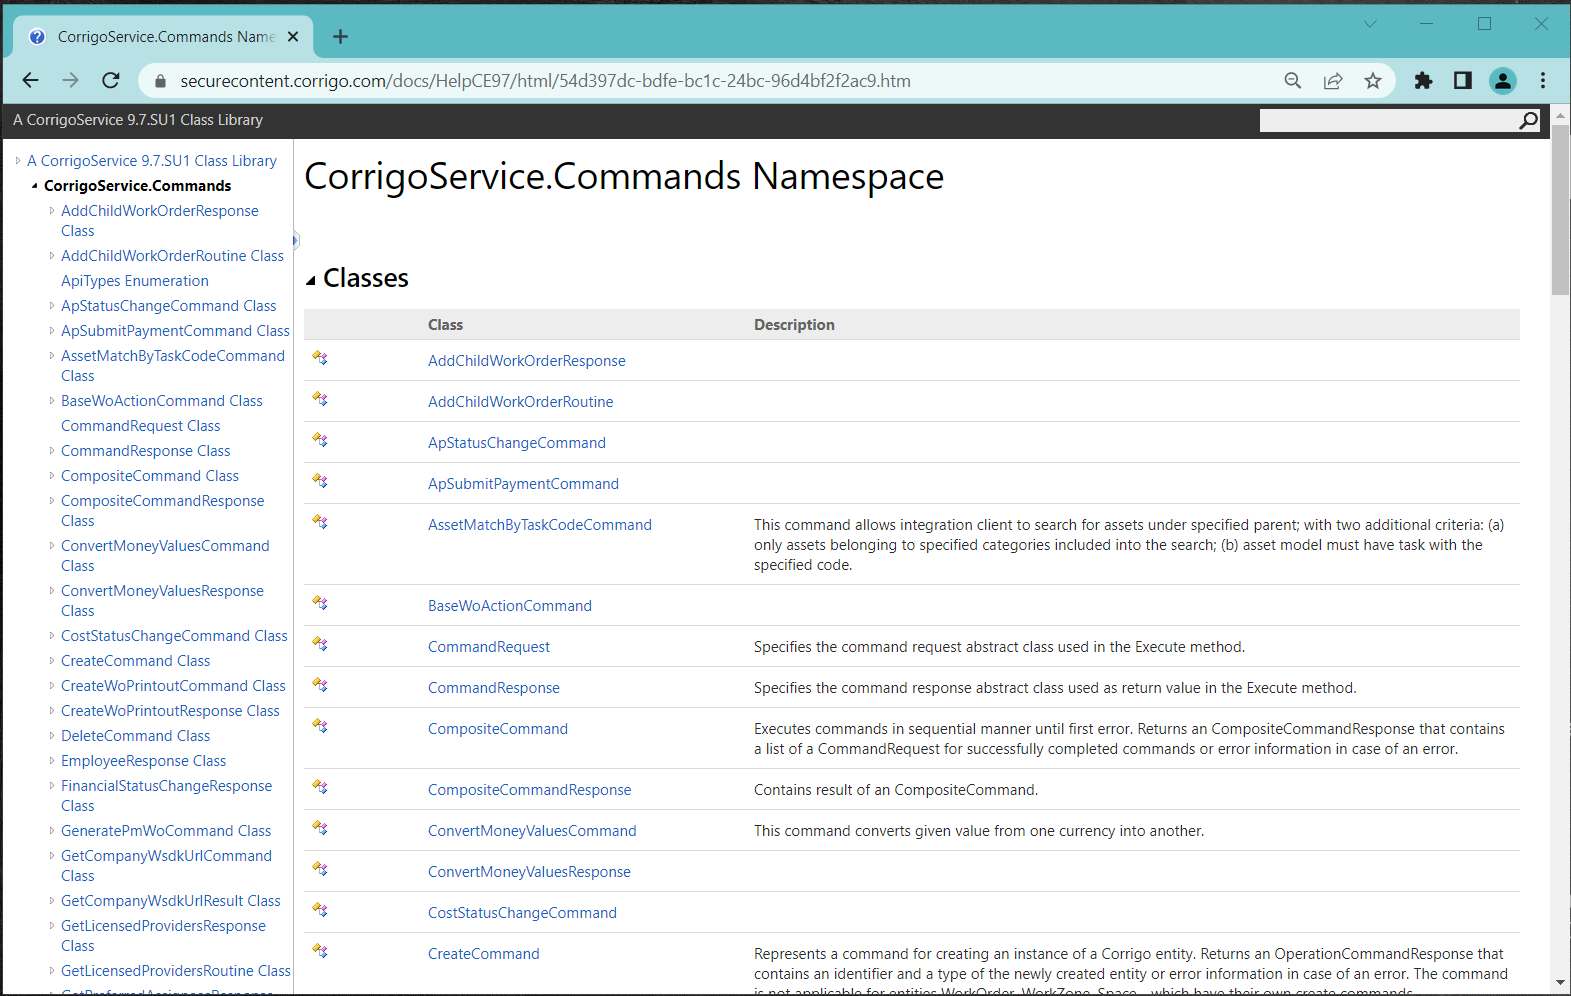Screen dimensions: 1571x996
Task: Open the ConvertMoneyValuesResponse link in table
Action: point(529,872)
